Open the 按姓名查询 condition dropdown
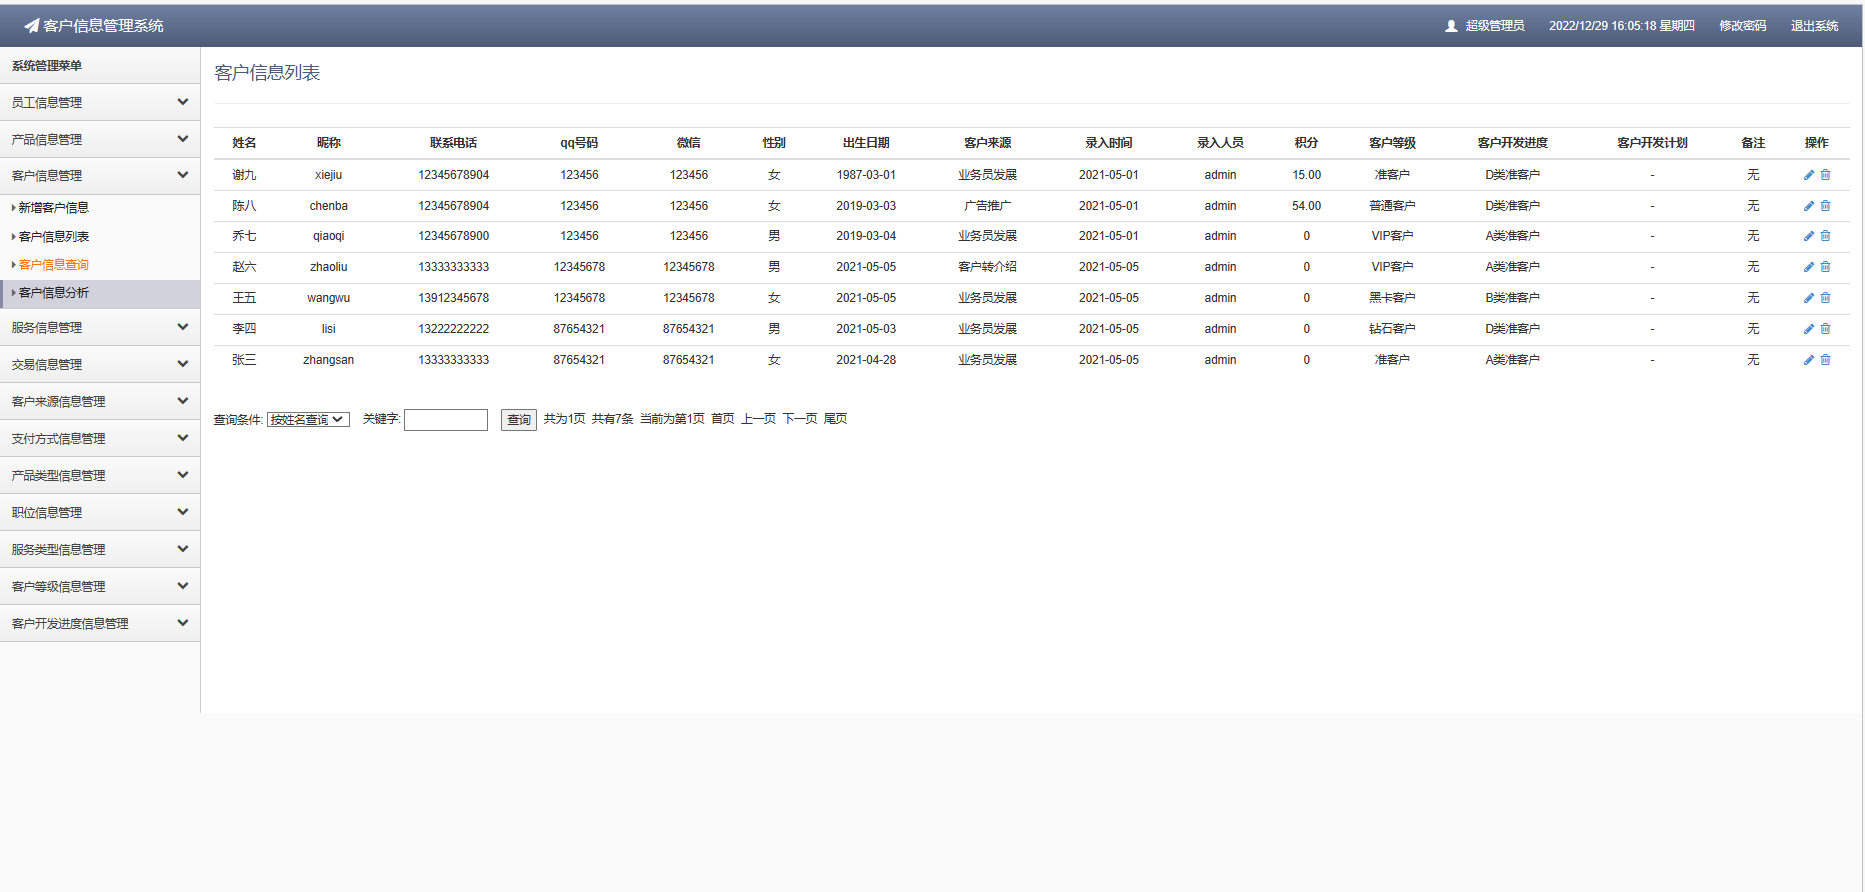The image size is (1865, 892). coord(308,420)
